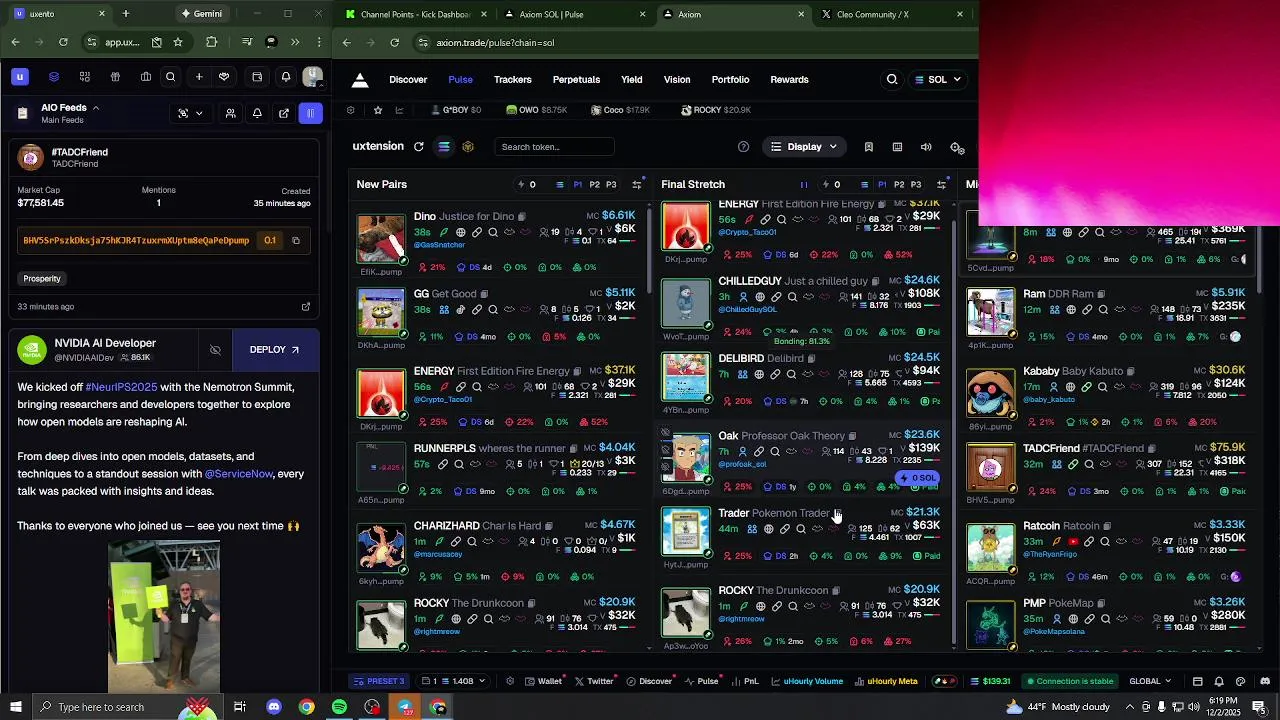
Task: Click the 0.1 quick-buy amount on TADCFriend card
Action: [270, 240]
